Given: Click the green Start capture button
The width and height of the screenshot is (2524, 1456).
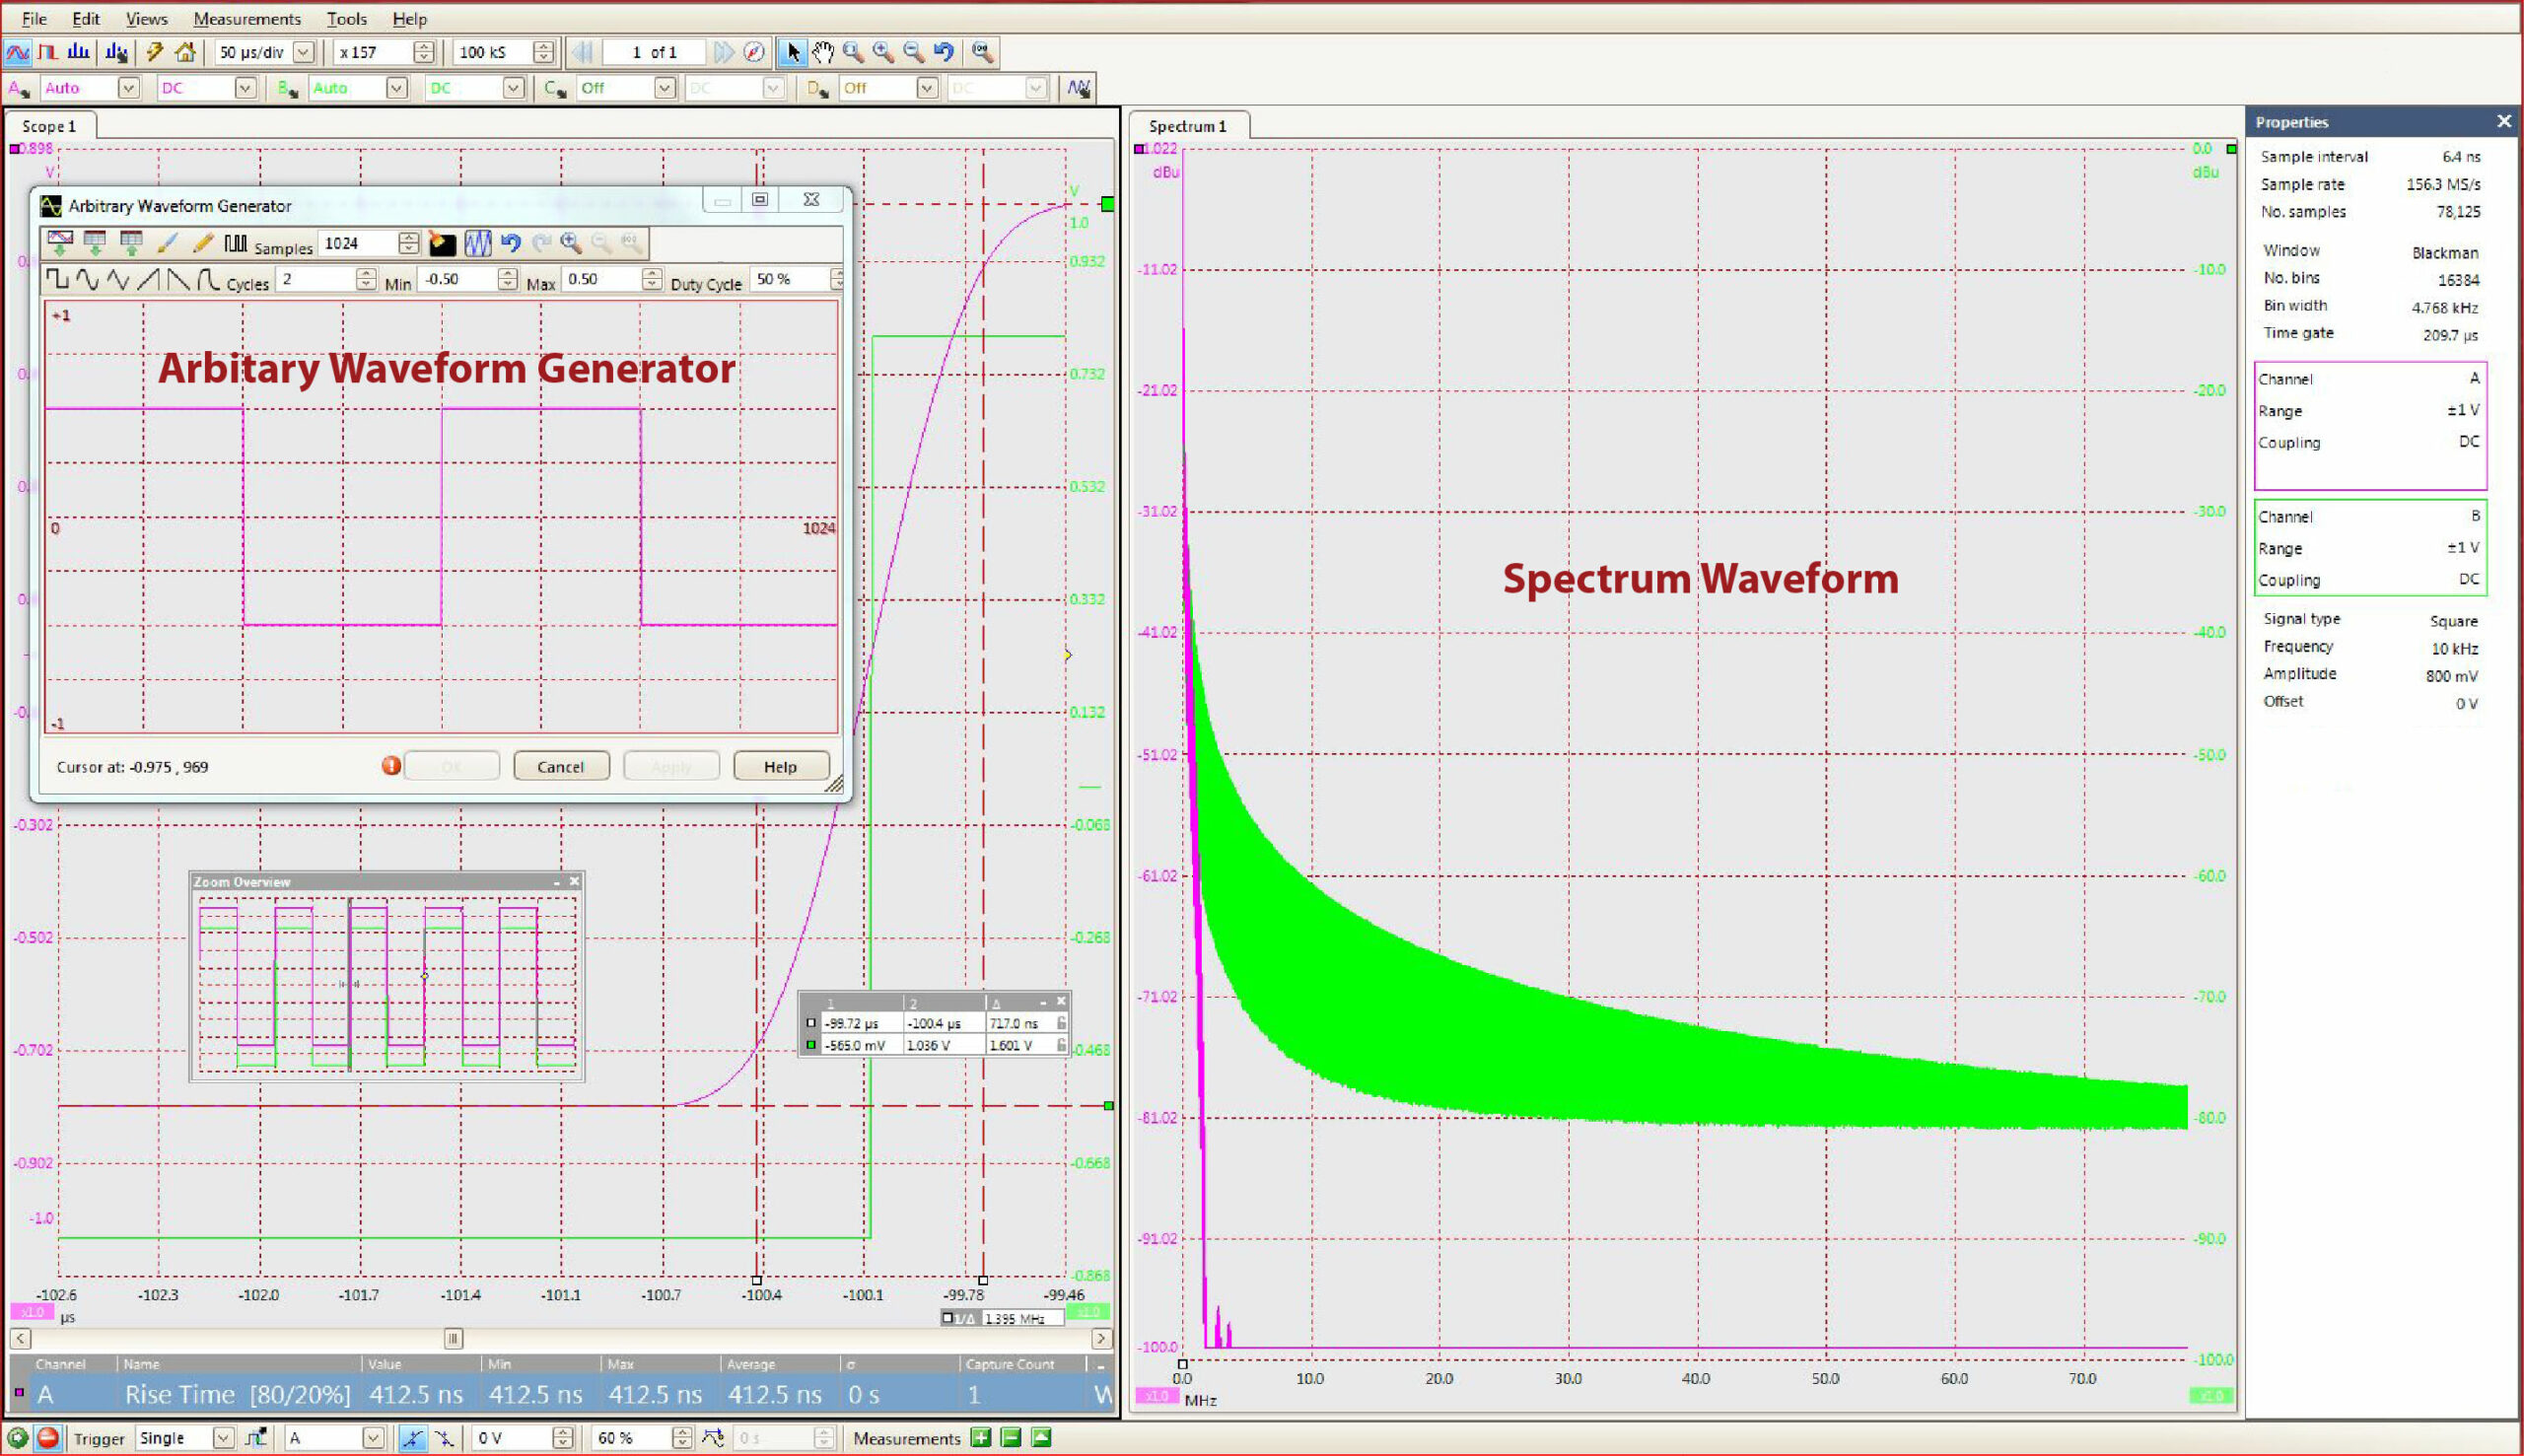Looking at the screenshot, I should pyautogui.click(x=17, y=1438).
